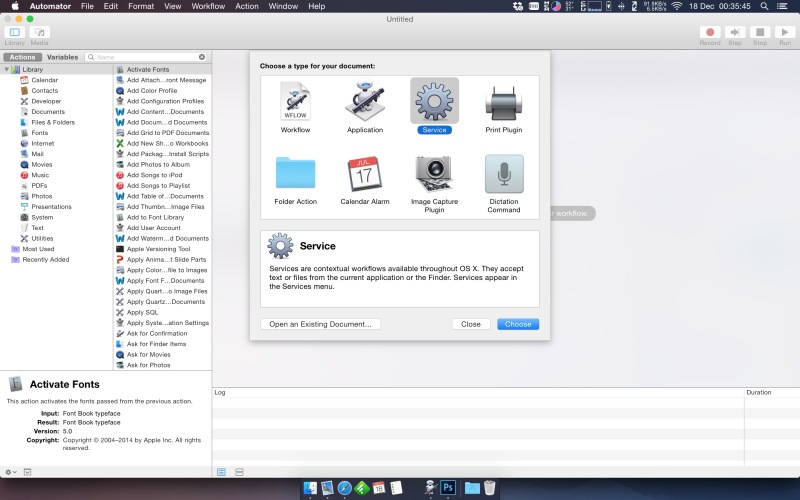Click the Wi-Fi status menu bar icon

coord(677,6)
